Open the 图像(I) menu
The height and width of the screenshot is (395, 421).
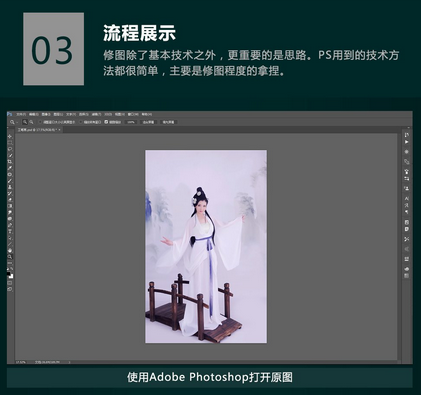pos(46,114)
